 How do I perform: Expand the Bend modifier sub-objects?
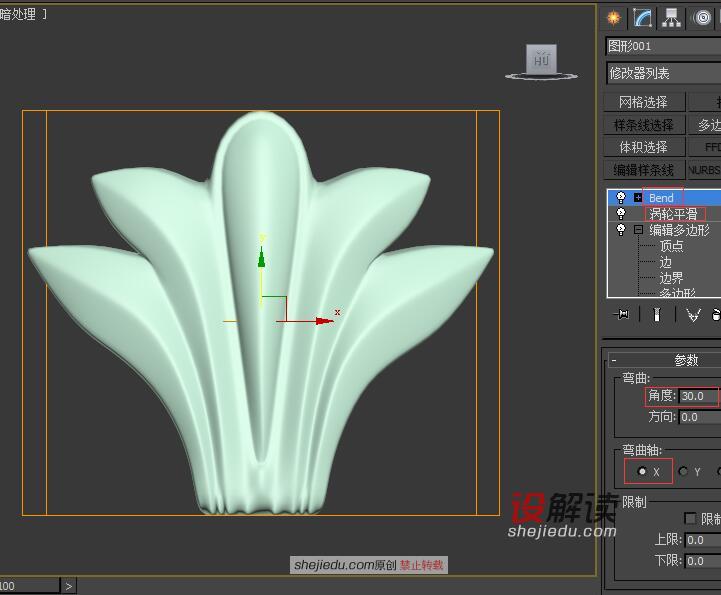click(638, 198)
